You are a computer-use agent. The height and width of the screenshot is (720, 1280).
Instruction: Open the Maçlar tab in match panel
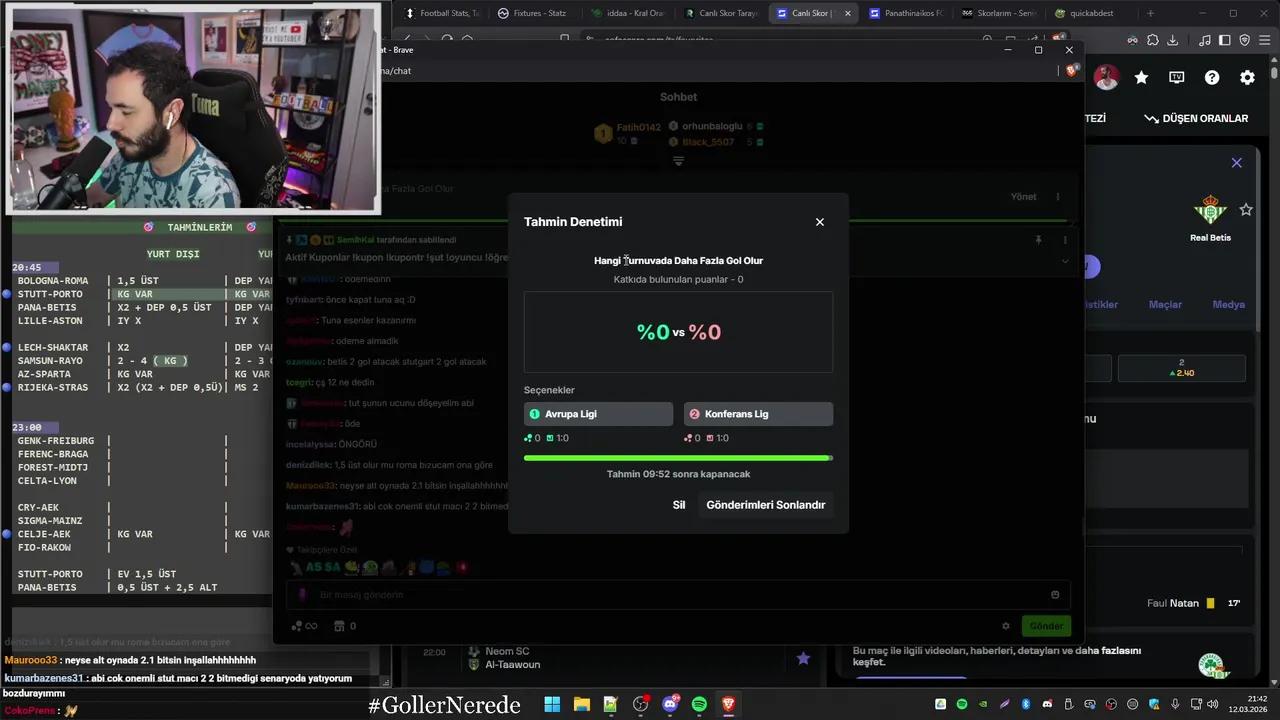click(x=1165, y=304)
